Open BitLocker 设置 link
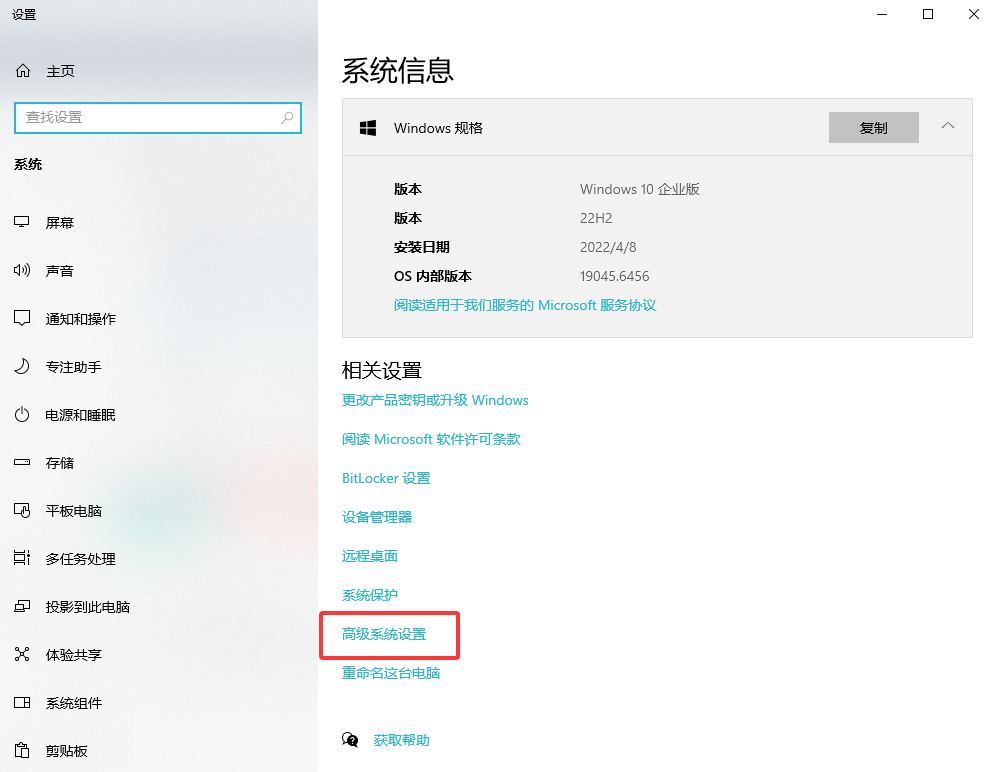Image resolution: width=992 pixels, height=772 pixels. (x=386, y=478)
